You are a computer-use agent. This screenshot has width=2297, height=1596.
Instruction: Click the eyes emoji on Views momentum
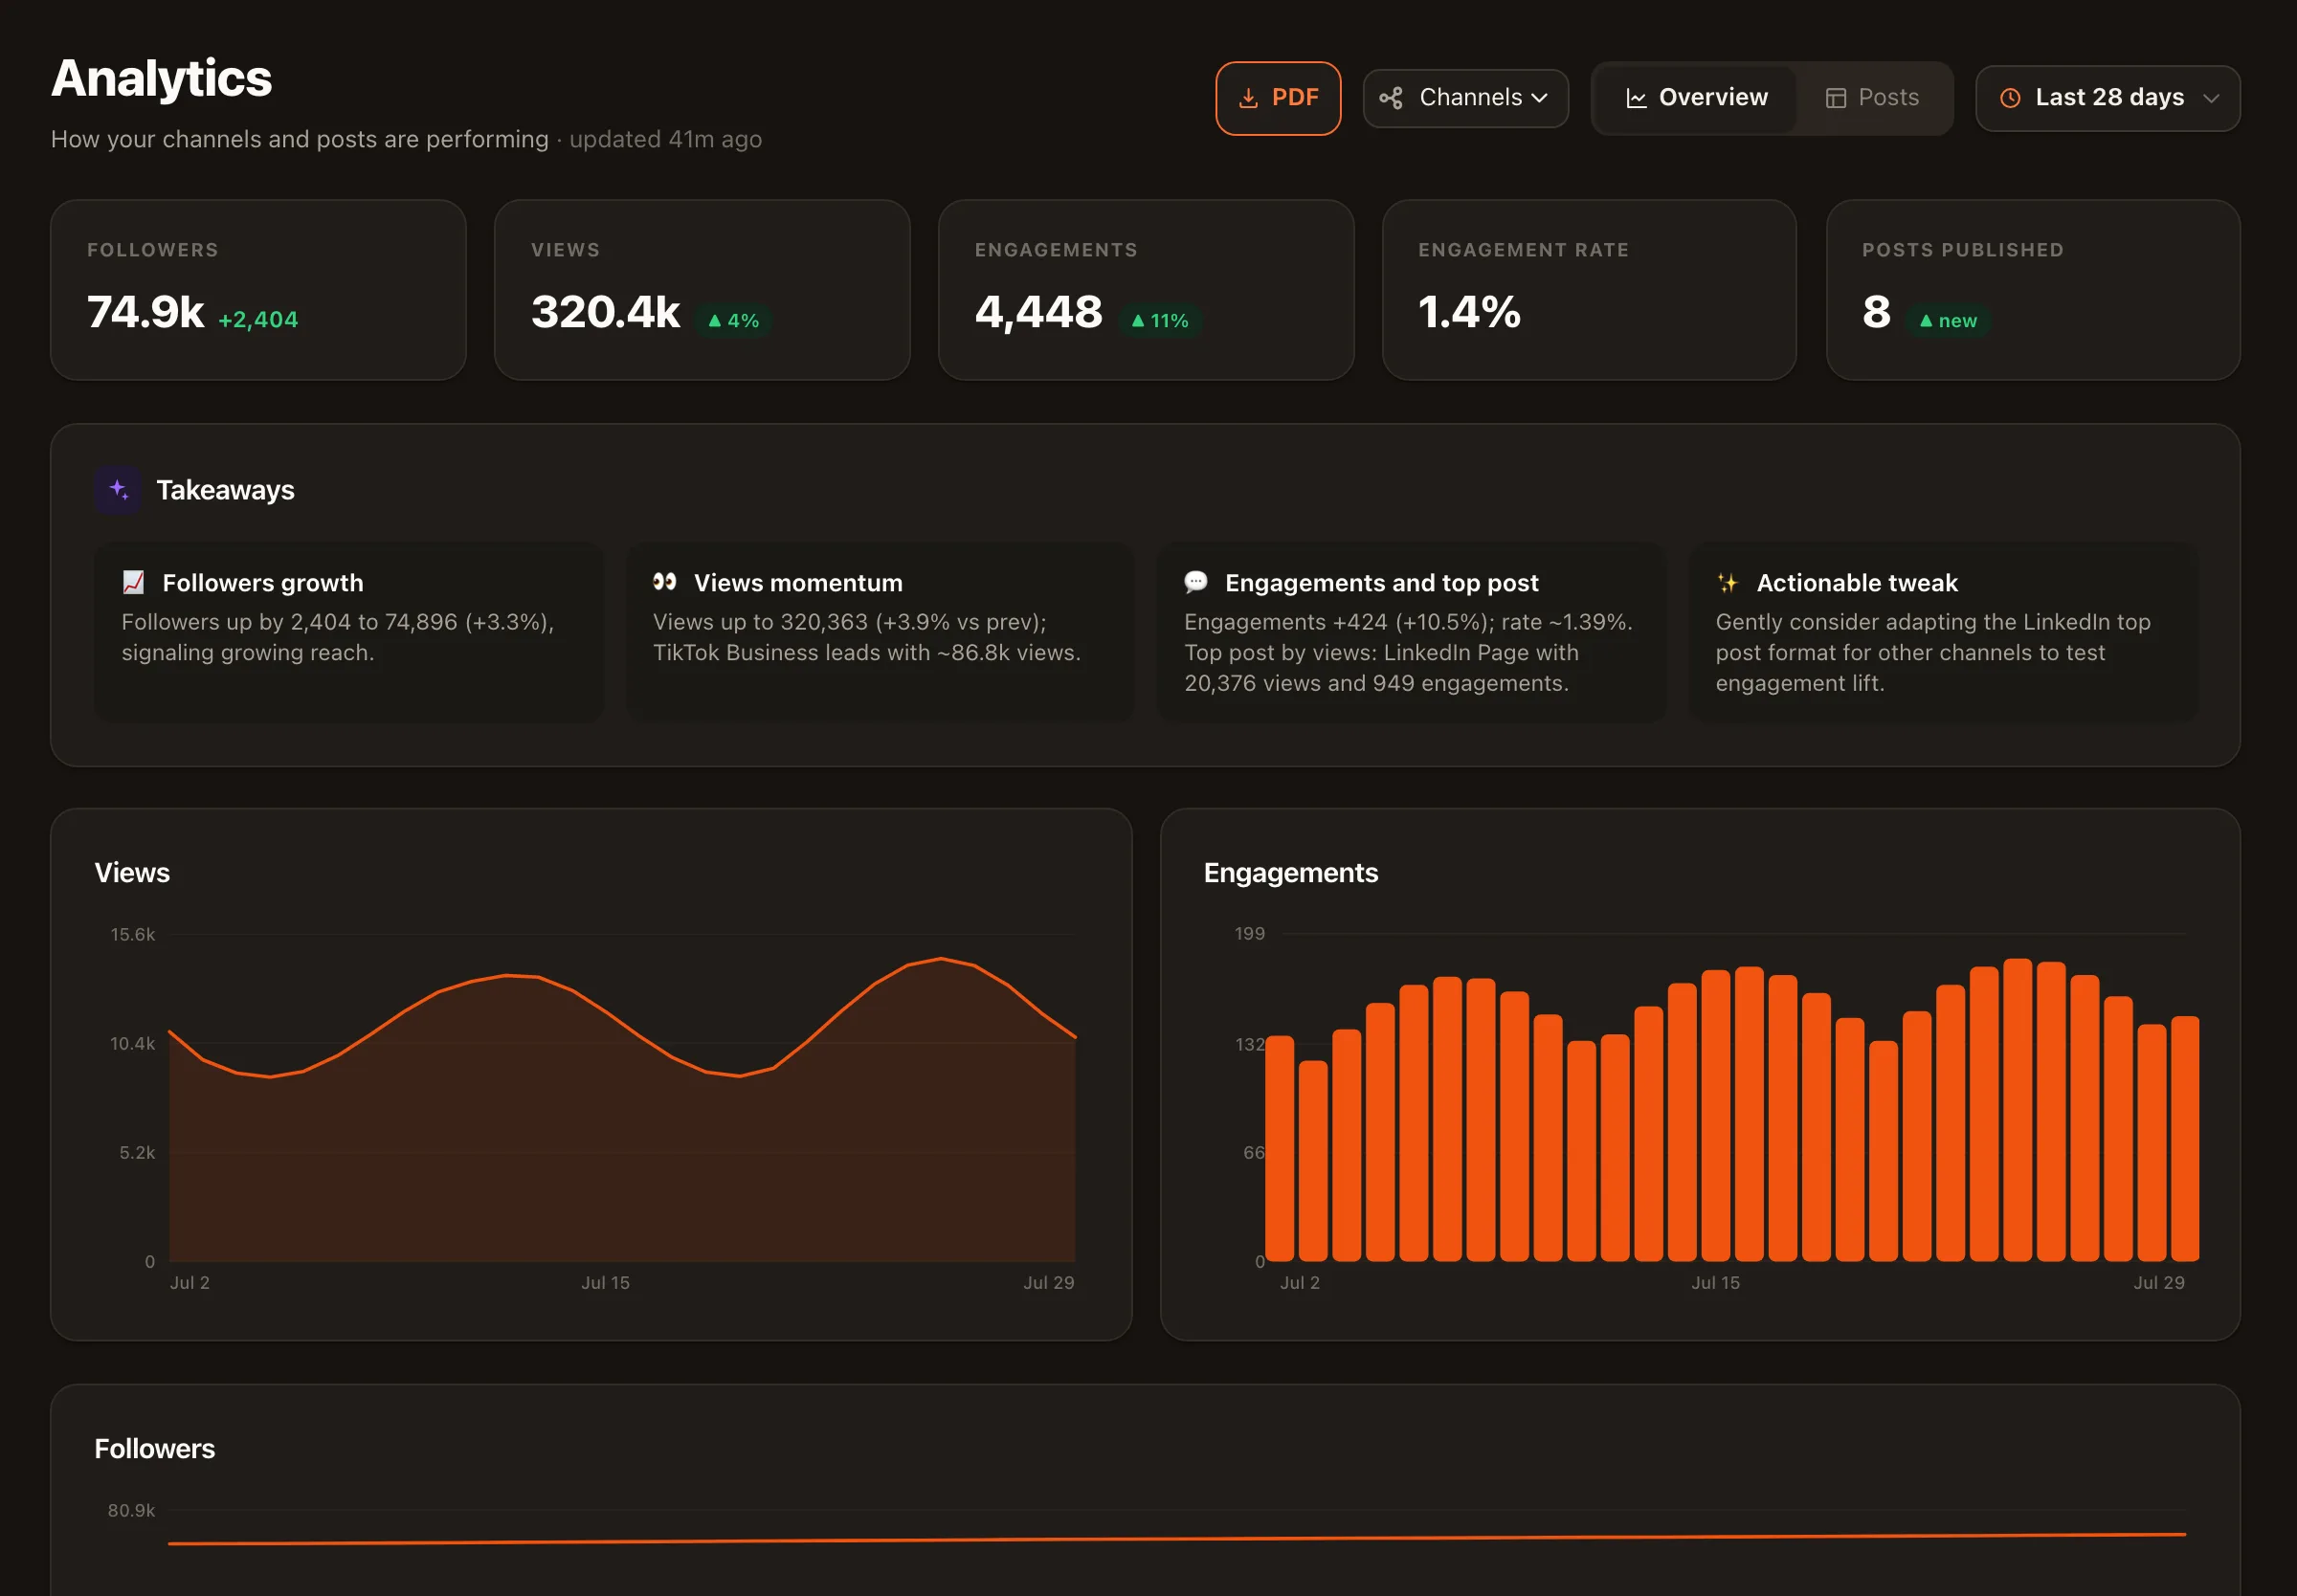[664, 582]
